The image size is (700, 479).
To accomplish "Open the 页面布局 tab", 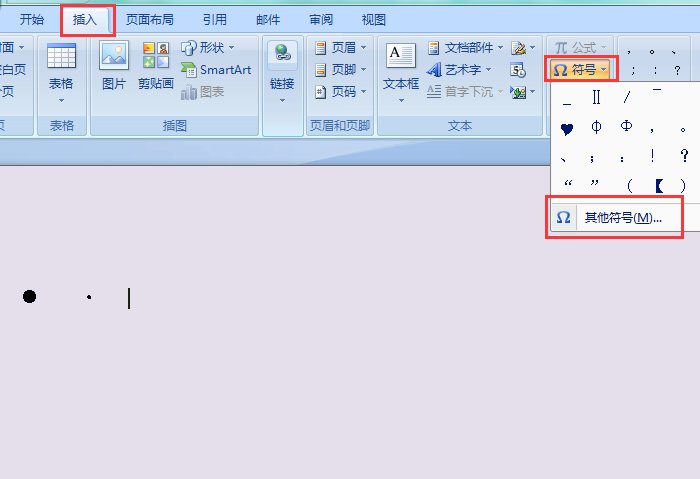I will (150, 20).
